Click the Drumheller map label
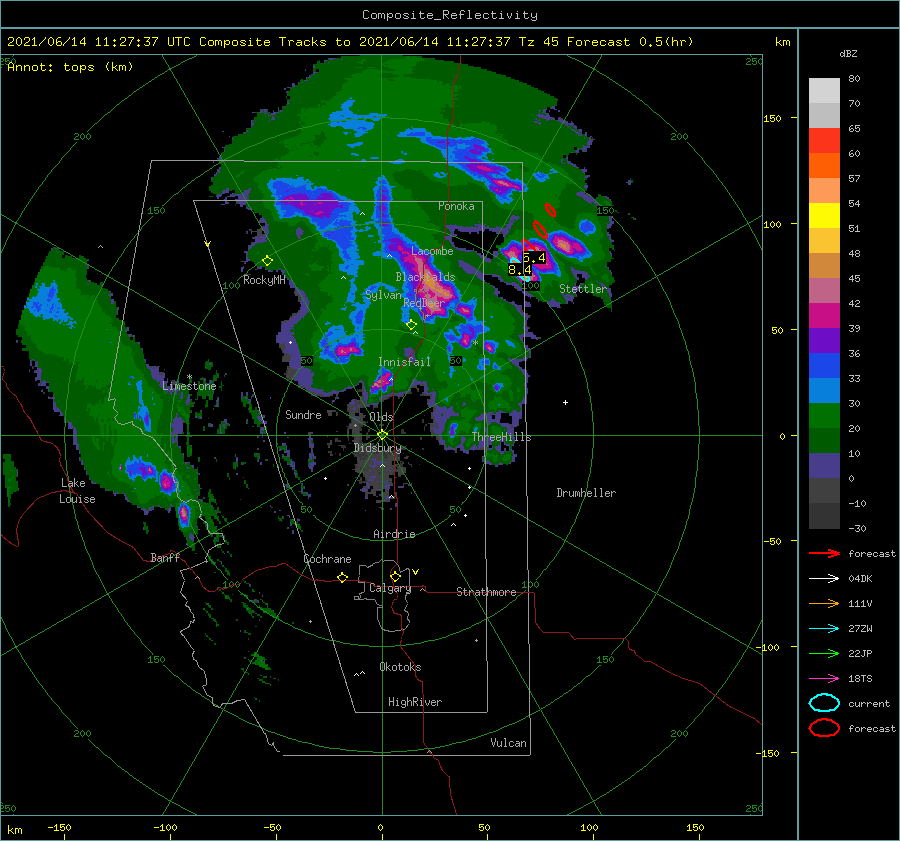Screen dimensions: 900x841 pyautogui.click(x=586, y=493)
